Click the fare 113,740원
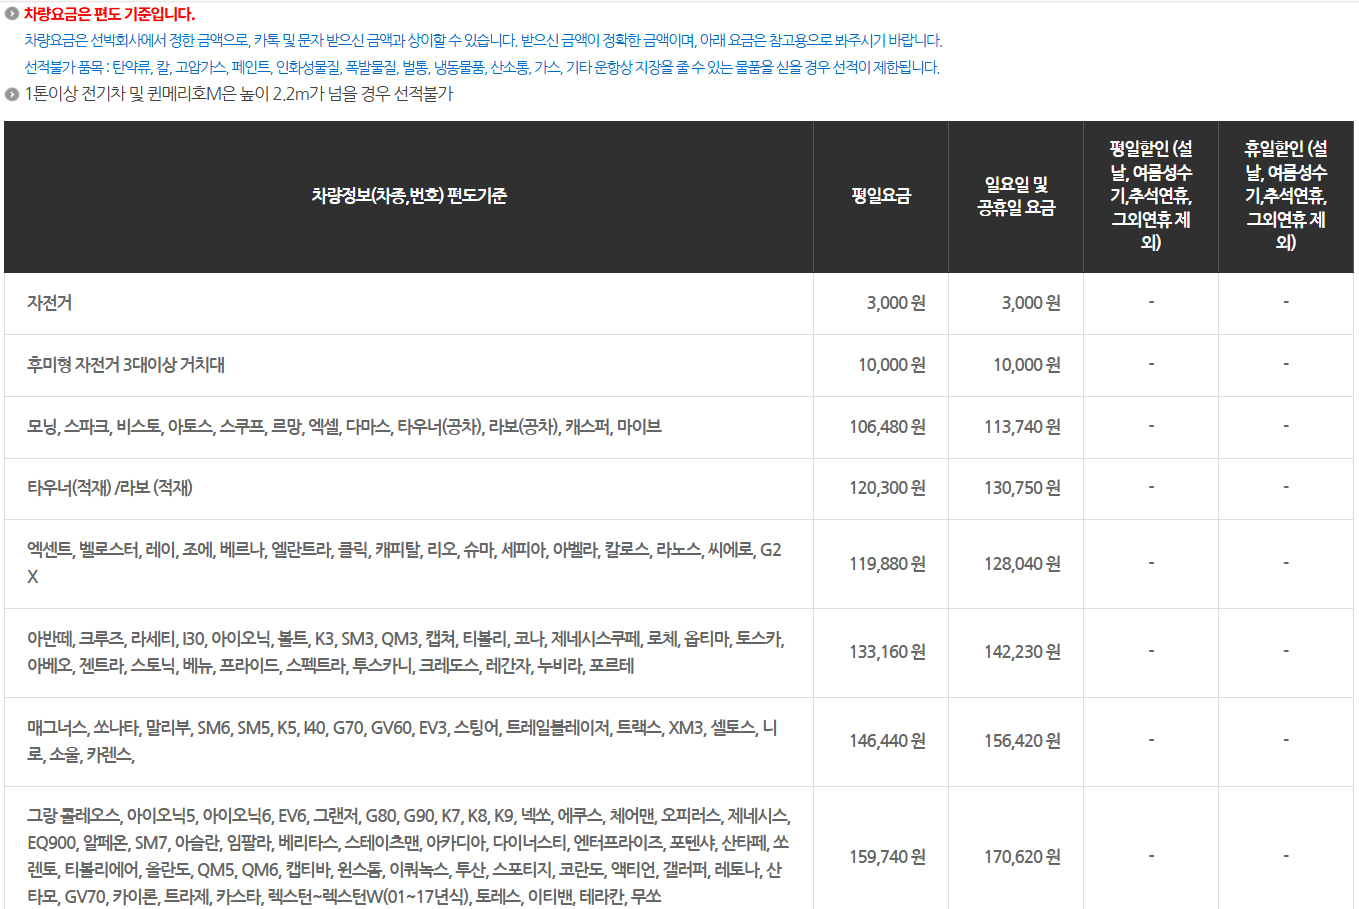 [x=1023, y=427]
